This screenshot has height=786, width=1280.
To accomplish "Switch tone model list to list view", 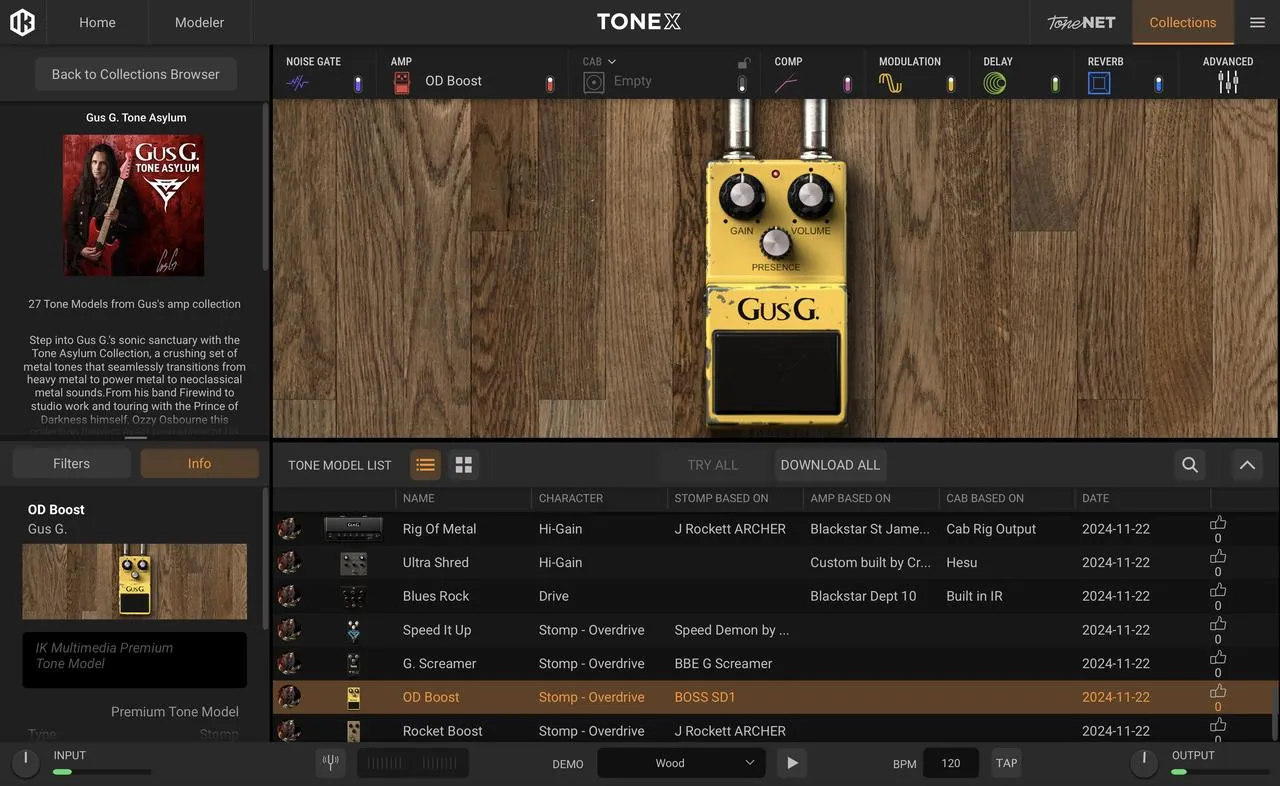I will (425, 465).
